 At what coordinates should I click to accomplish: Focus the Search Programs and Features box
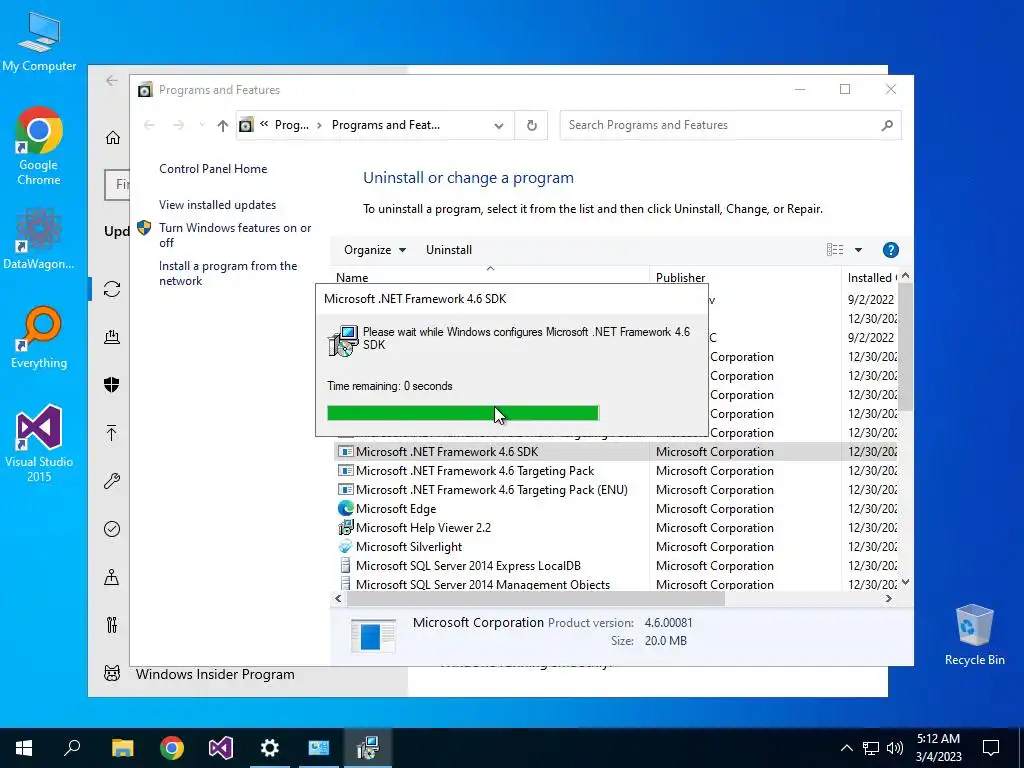(x=730, y=125)
